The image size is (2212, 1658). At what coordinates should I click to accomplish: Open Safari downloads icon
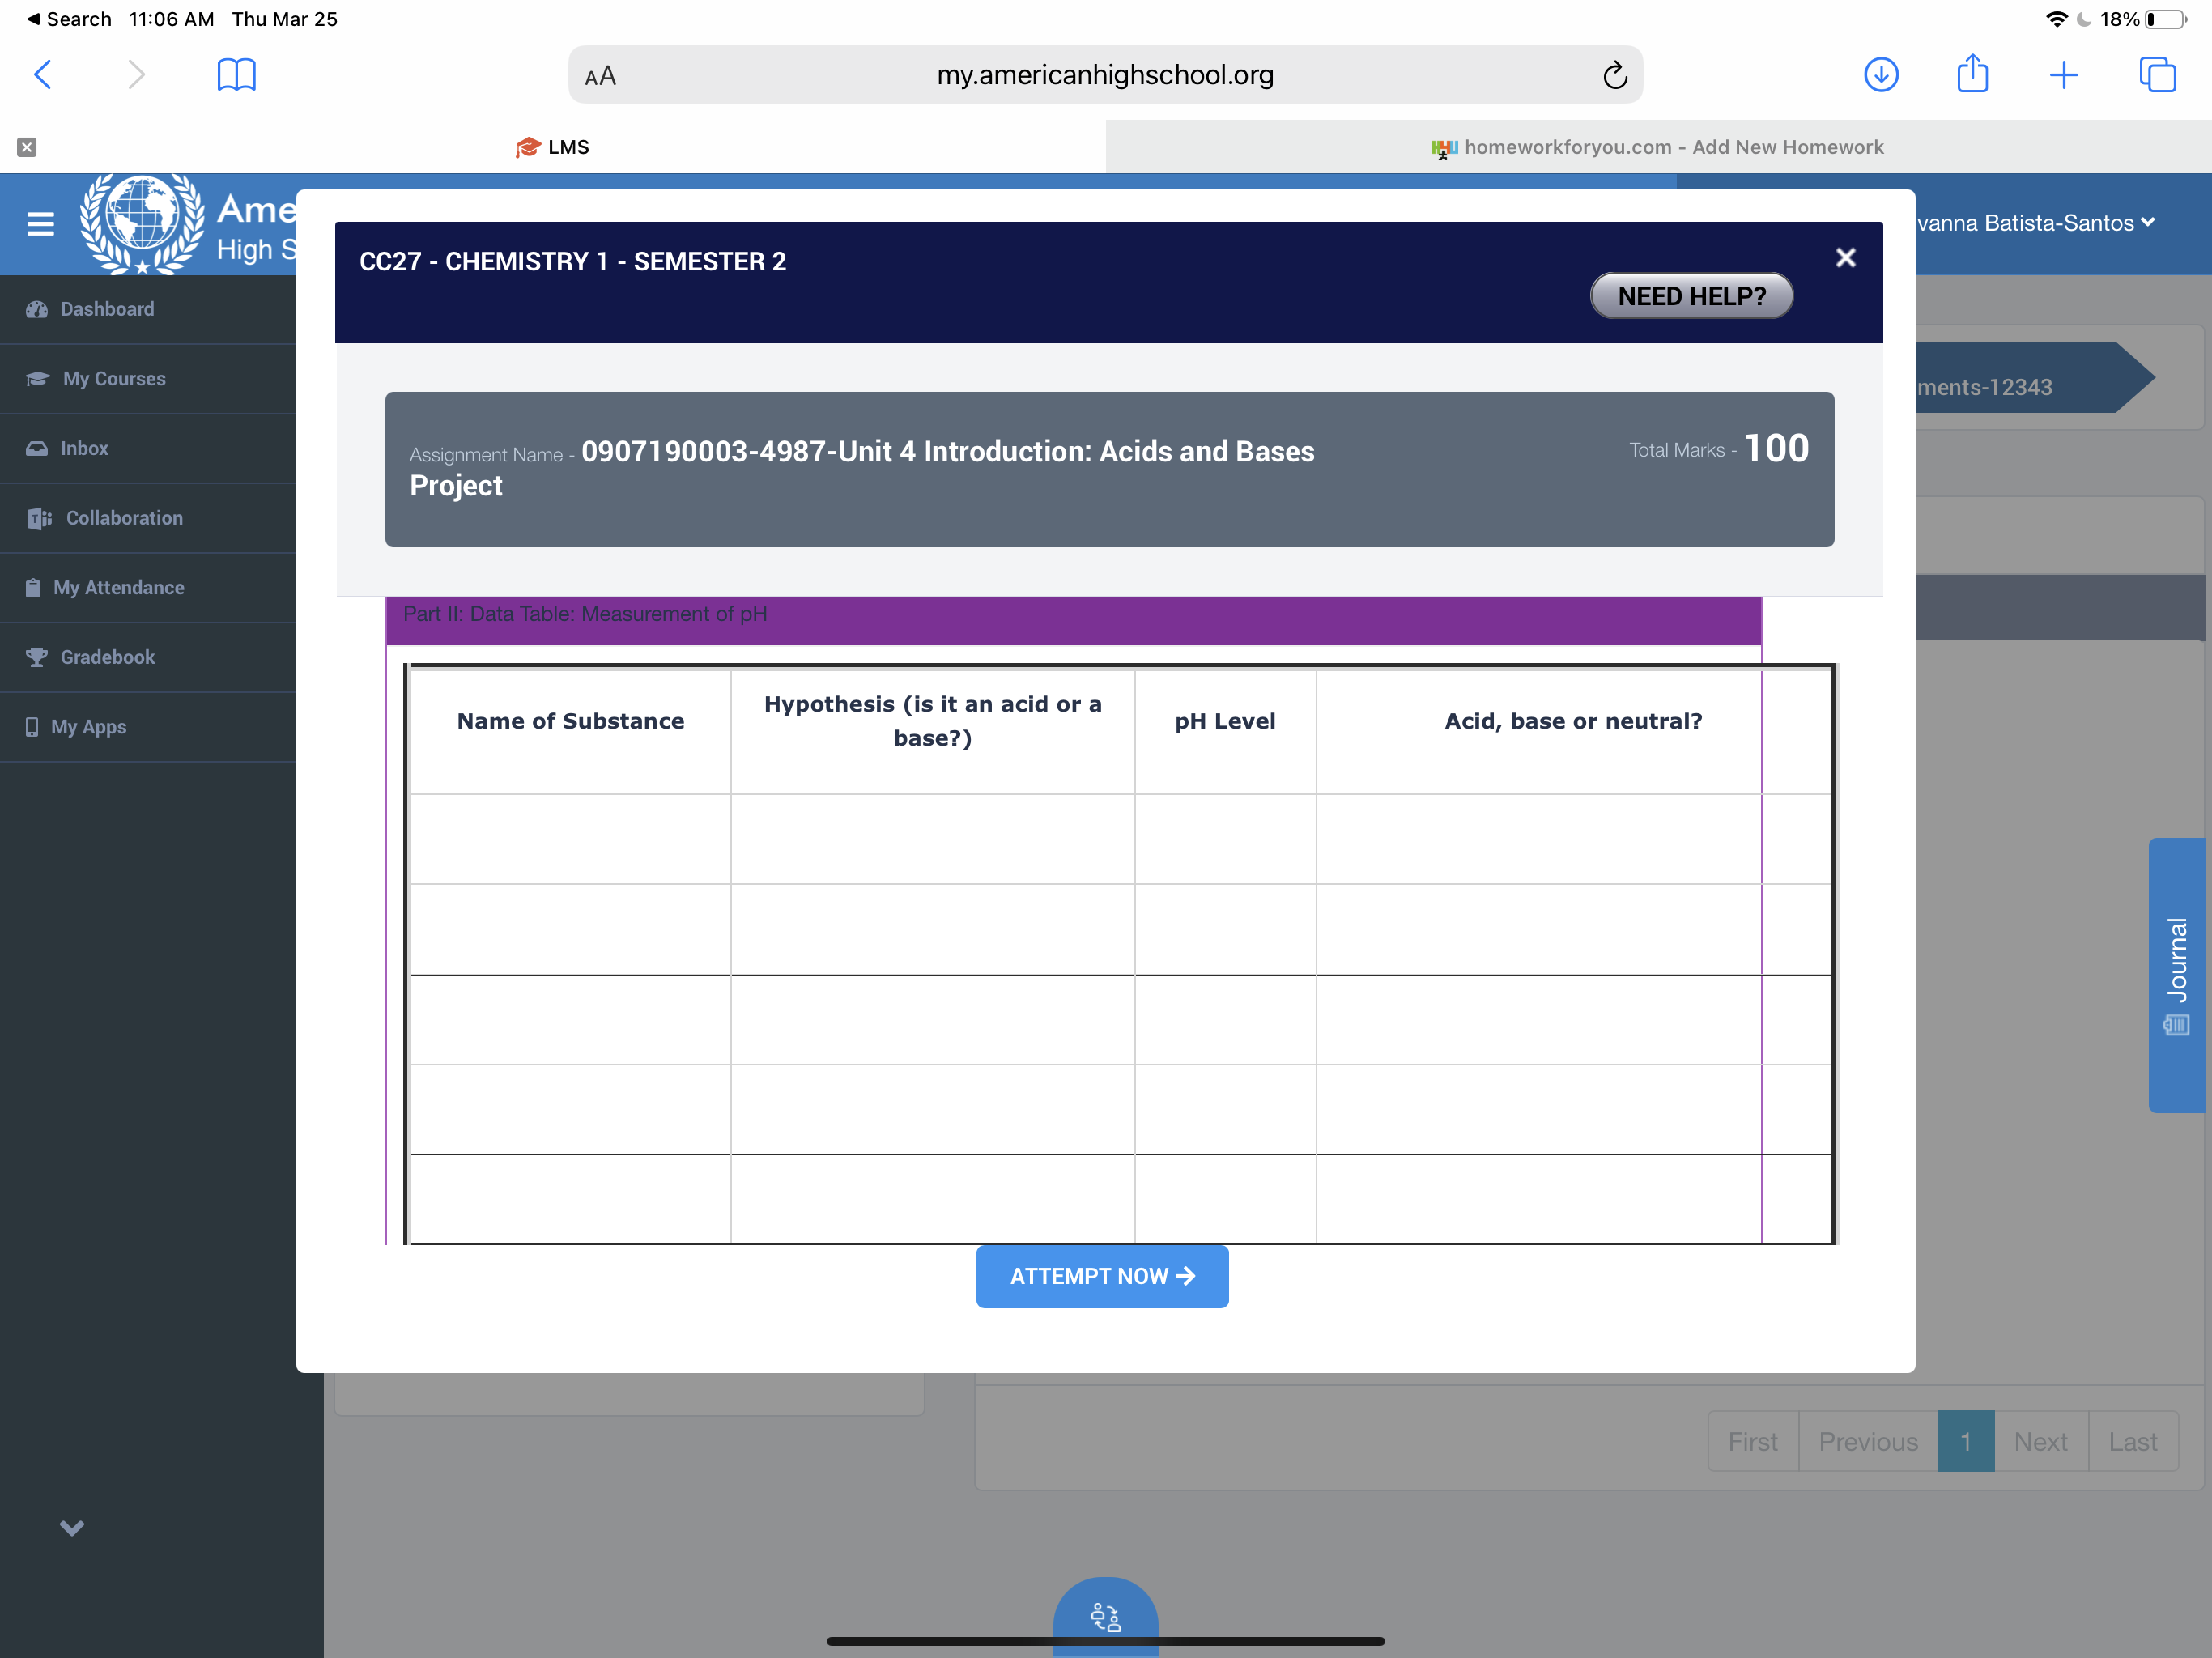pos(1880,75)
